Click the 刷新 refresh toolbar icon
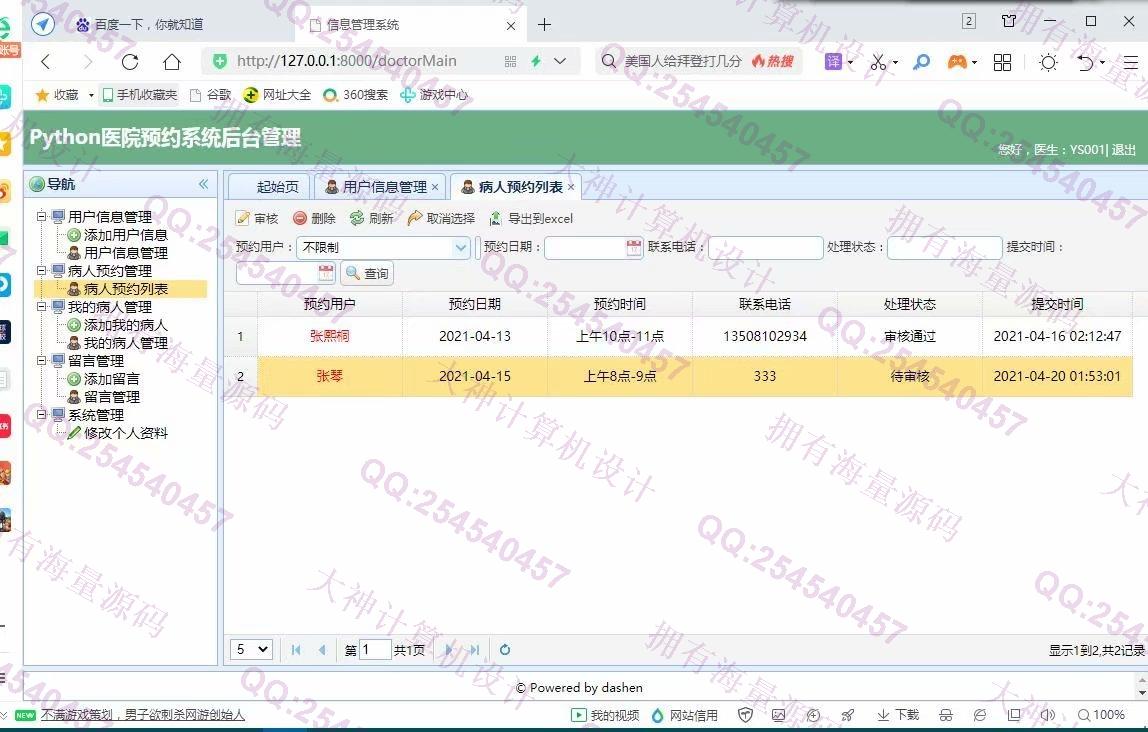 (357, 219)
